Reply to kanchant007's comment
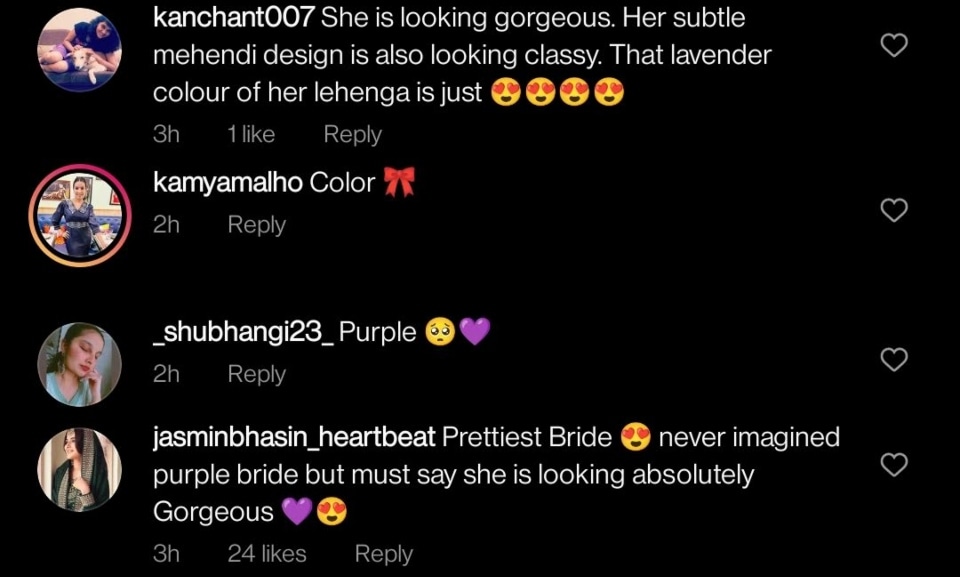Image resolution: width=960 pixels, height=577 pixels. pos(353,134)
